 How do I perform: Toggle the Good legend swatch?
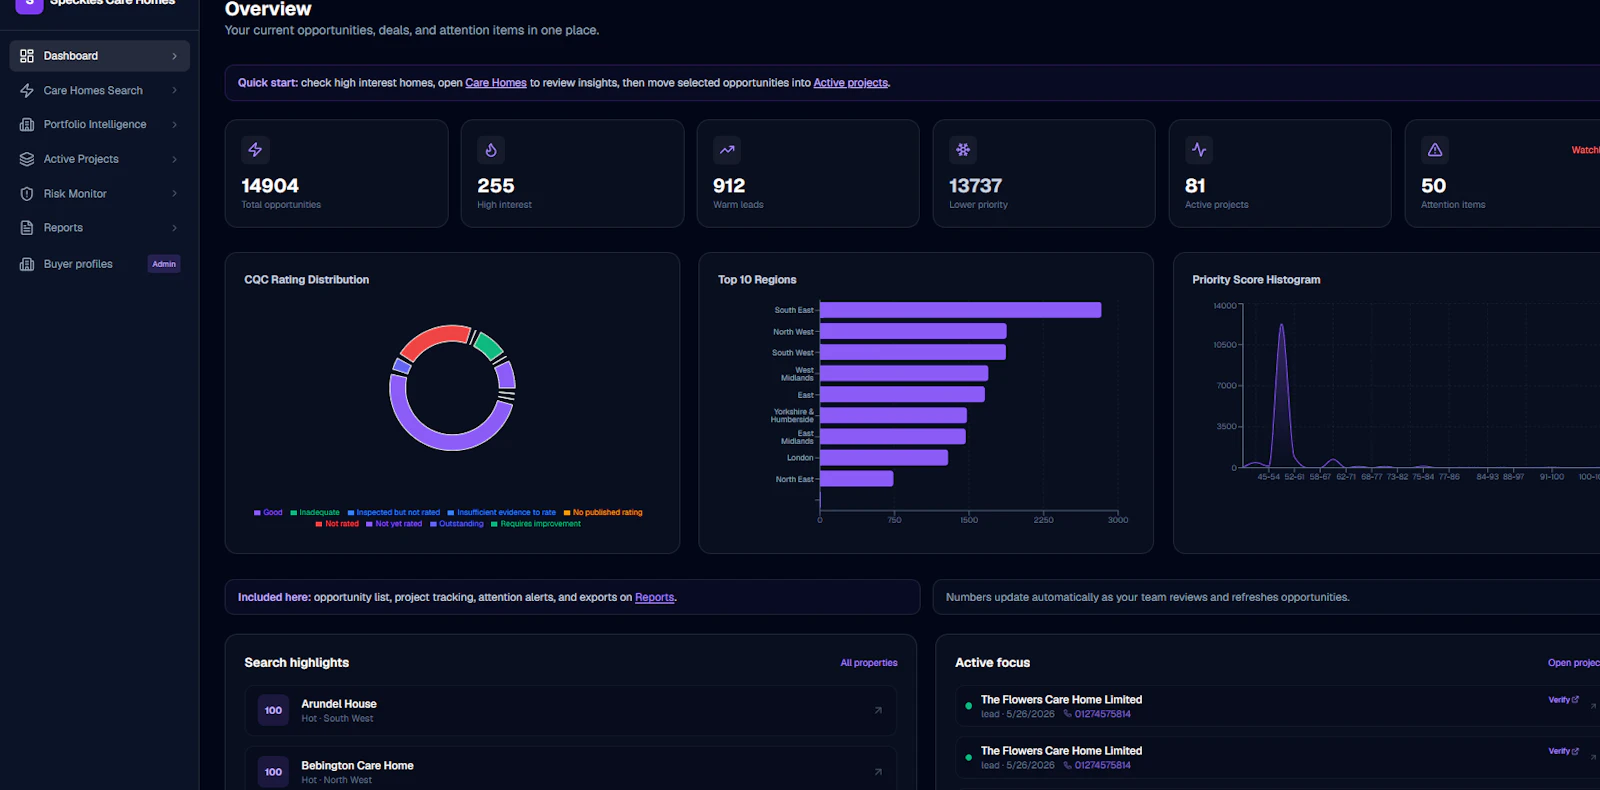point(257,513)
